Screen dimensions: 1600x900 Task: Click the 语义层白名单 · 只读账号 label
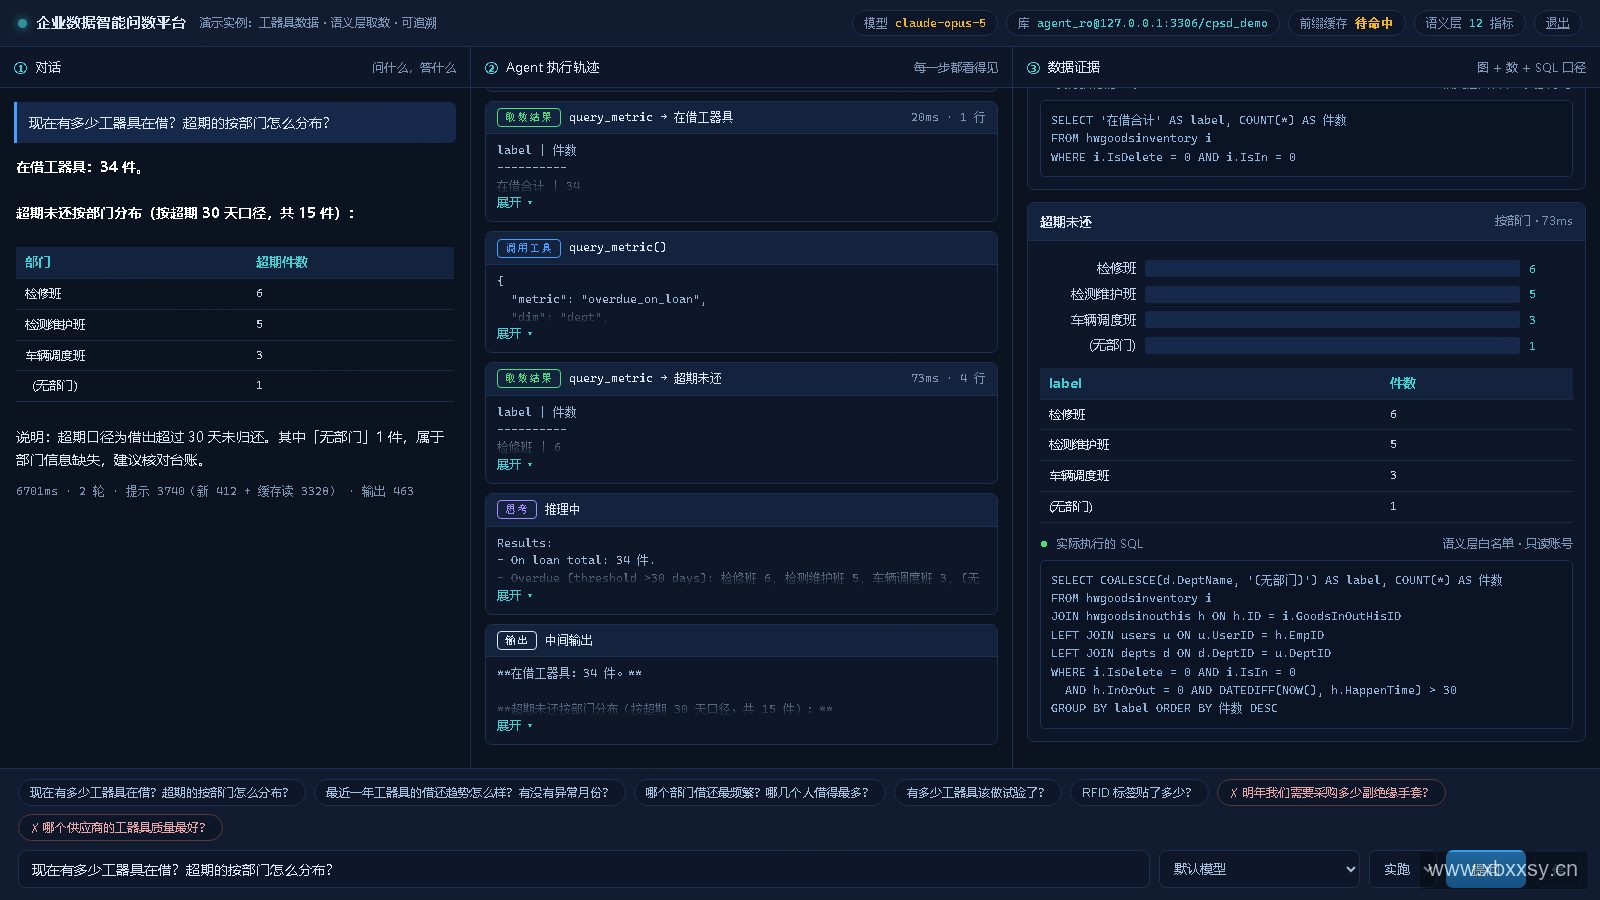[x=1507, y=544]
